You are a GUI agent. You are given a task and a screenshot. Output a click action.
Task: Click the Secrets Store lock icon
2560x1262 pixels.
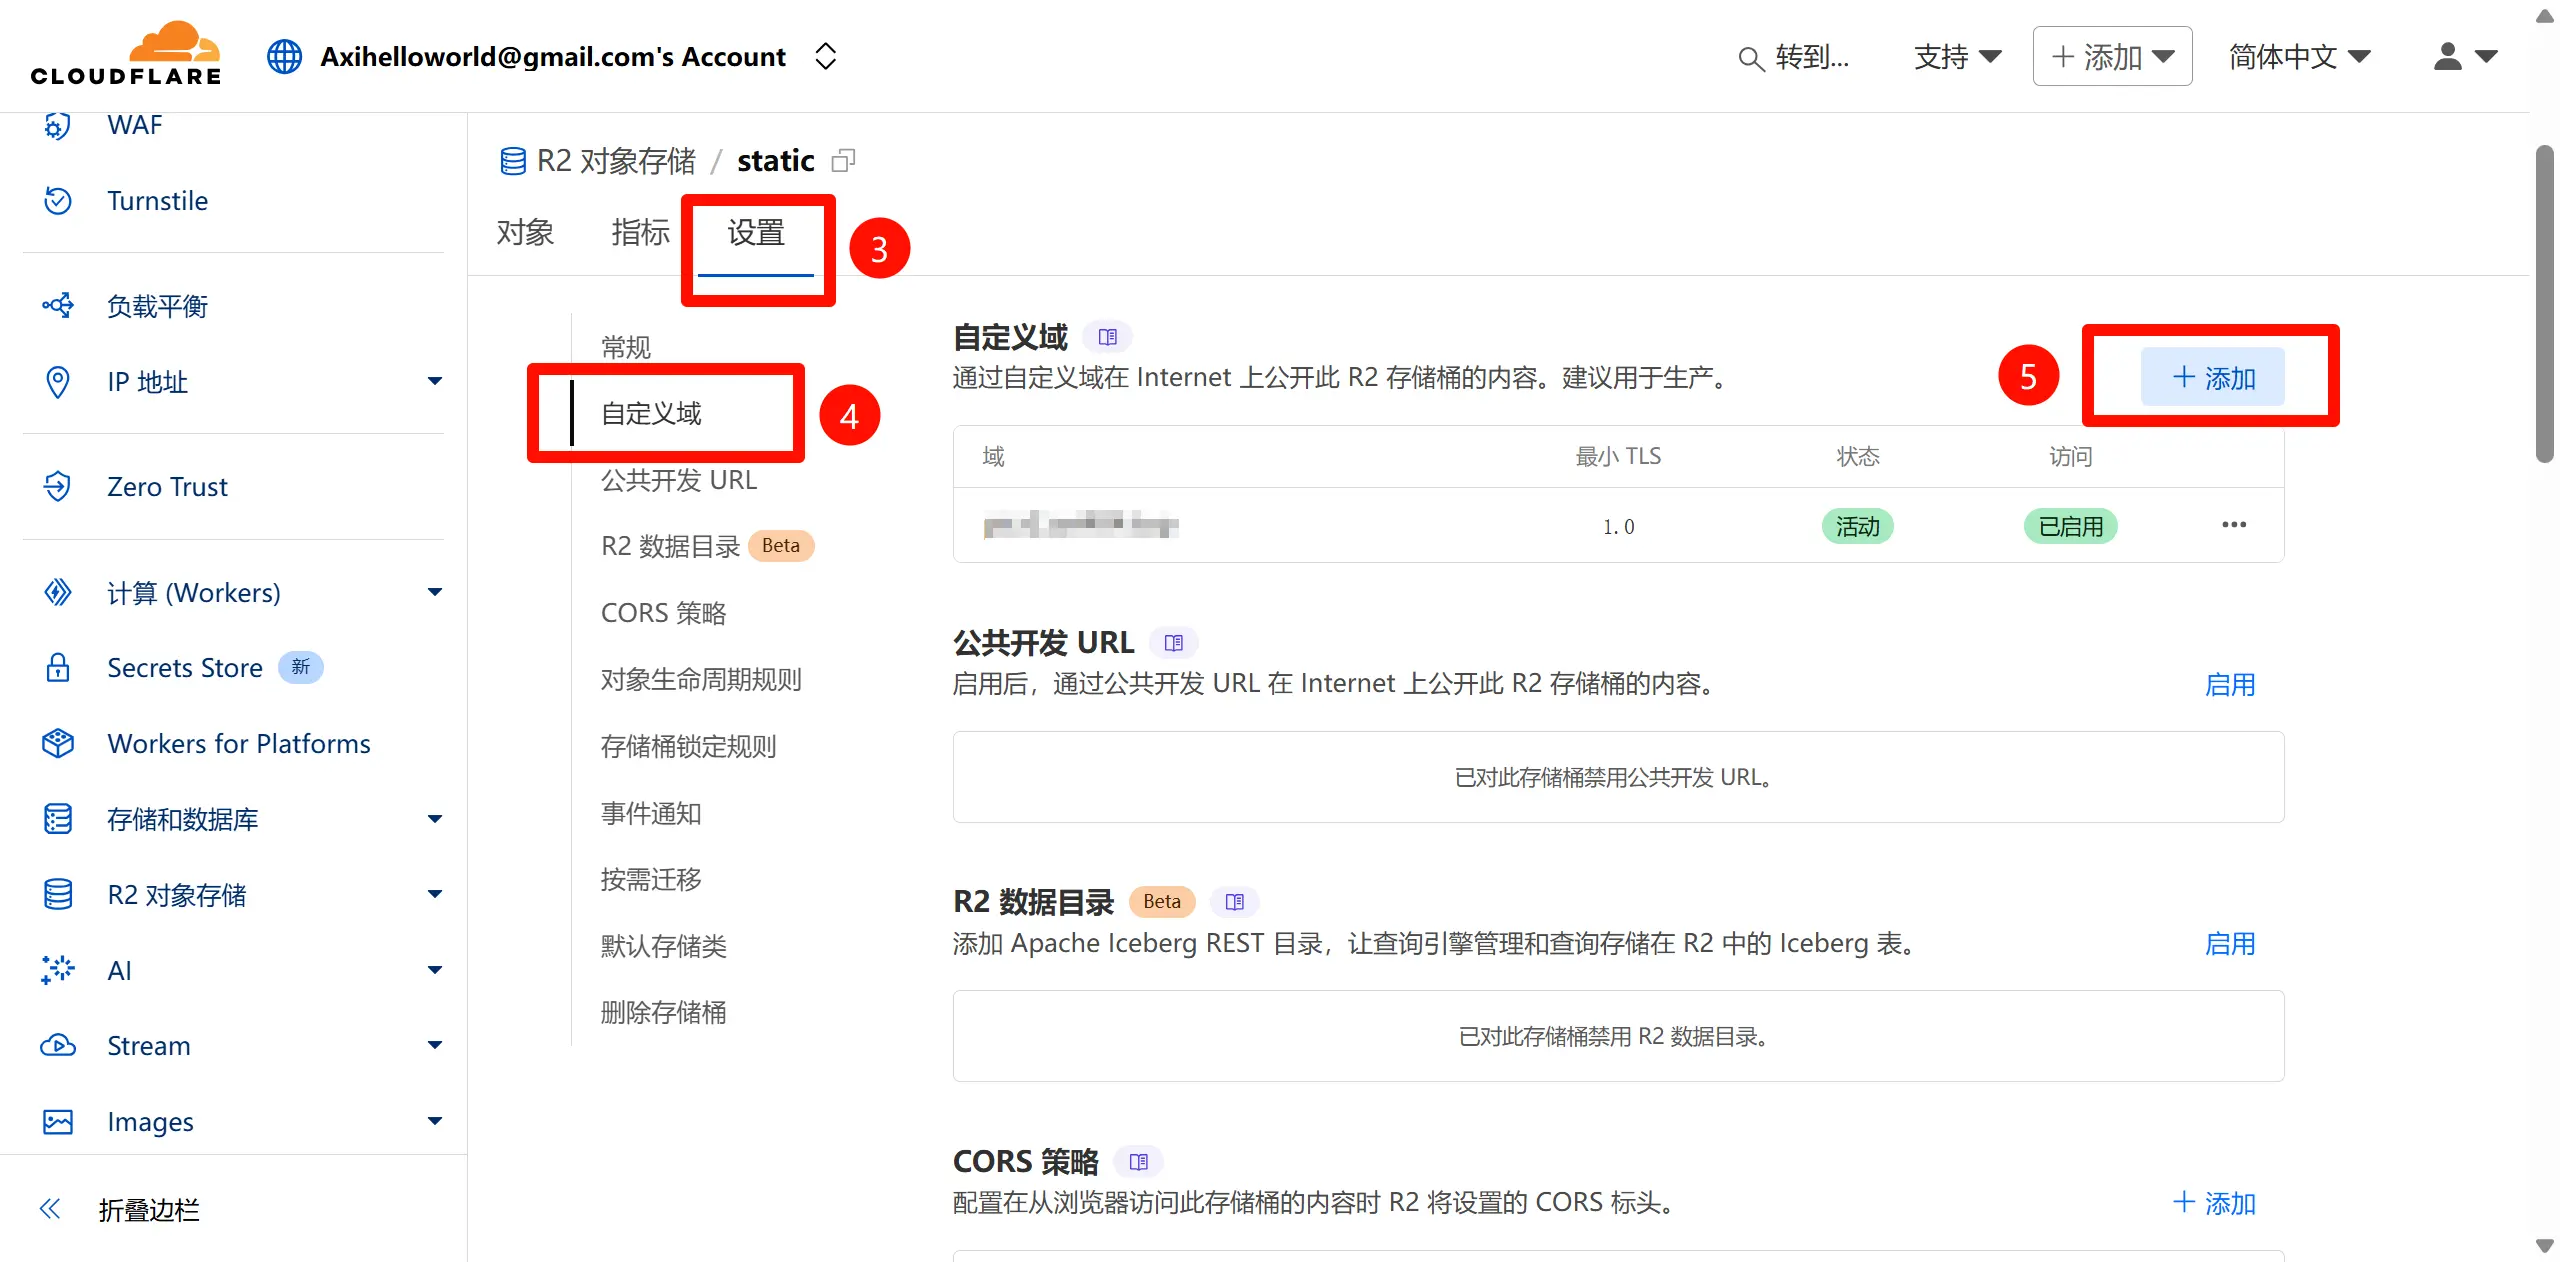point(58,667)
